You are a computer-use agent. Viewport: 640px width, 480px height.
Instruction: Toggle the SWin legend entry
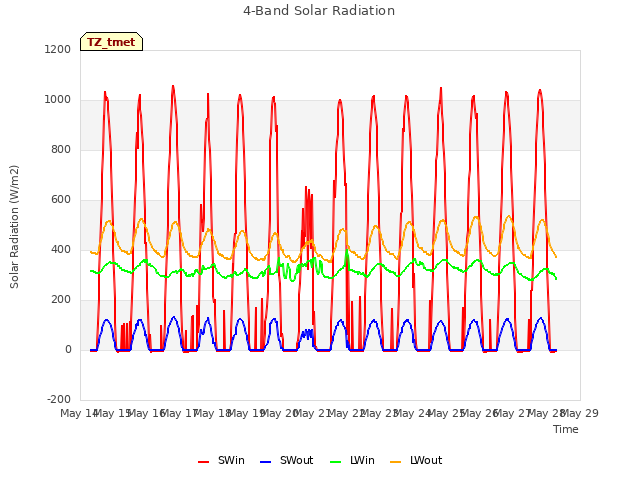tap(221, 460)
